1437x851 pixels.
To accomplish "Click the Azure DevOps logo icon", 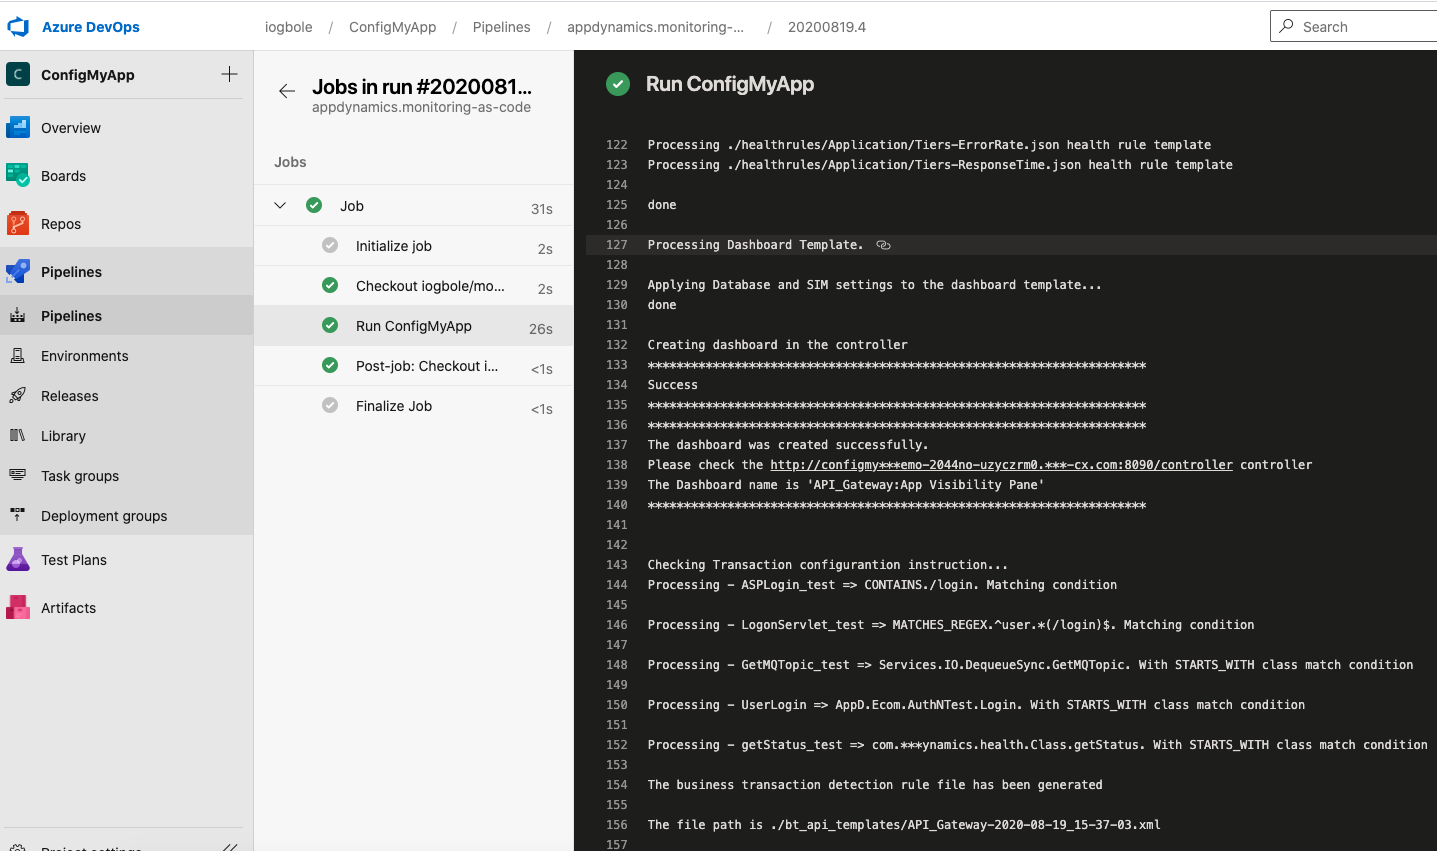I will pos(18,27).
